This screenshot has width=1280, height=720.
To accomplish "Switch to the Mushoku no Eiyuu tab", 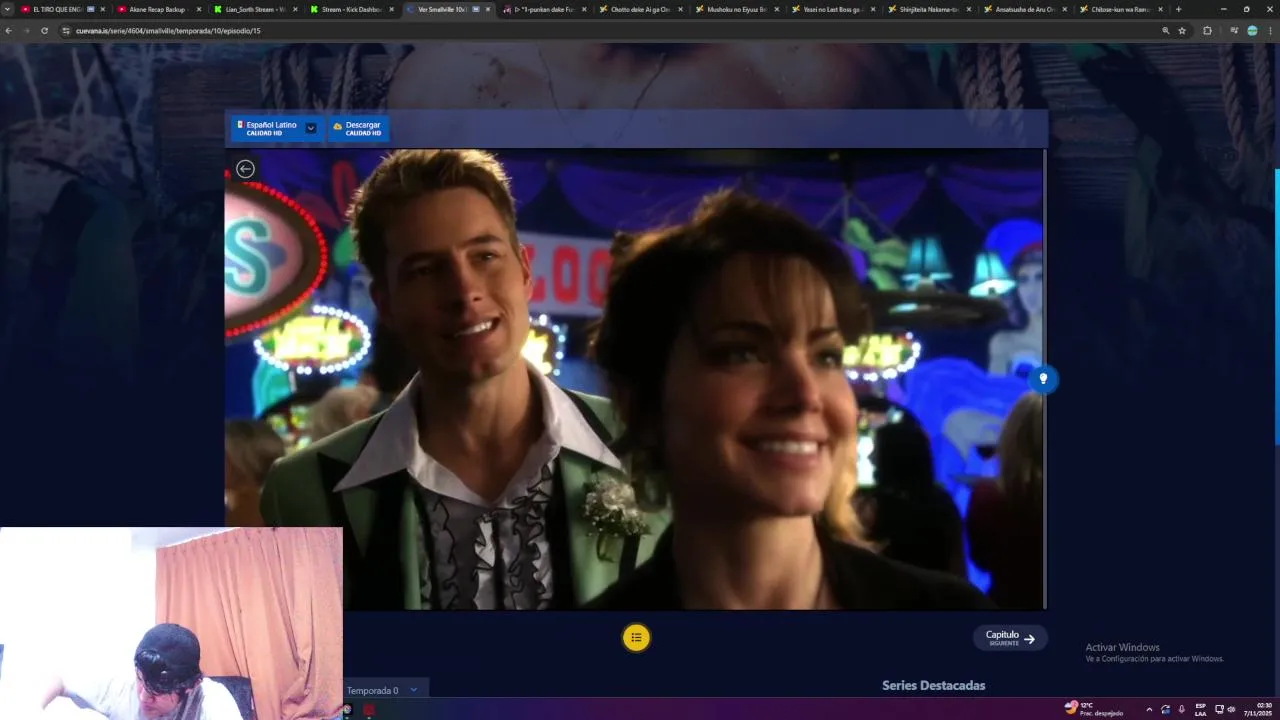I will [737, 9].
